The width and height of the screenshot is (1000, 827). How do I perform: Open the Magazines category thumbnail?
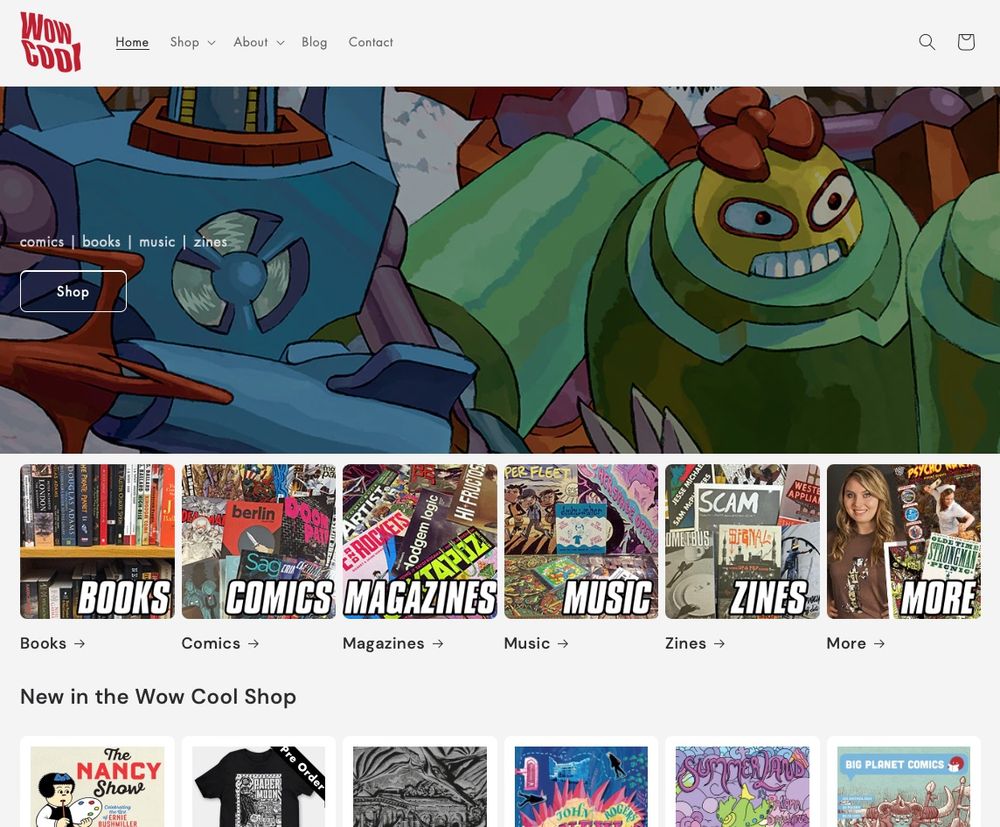420,541
